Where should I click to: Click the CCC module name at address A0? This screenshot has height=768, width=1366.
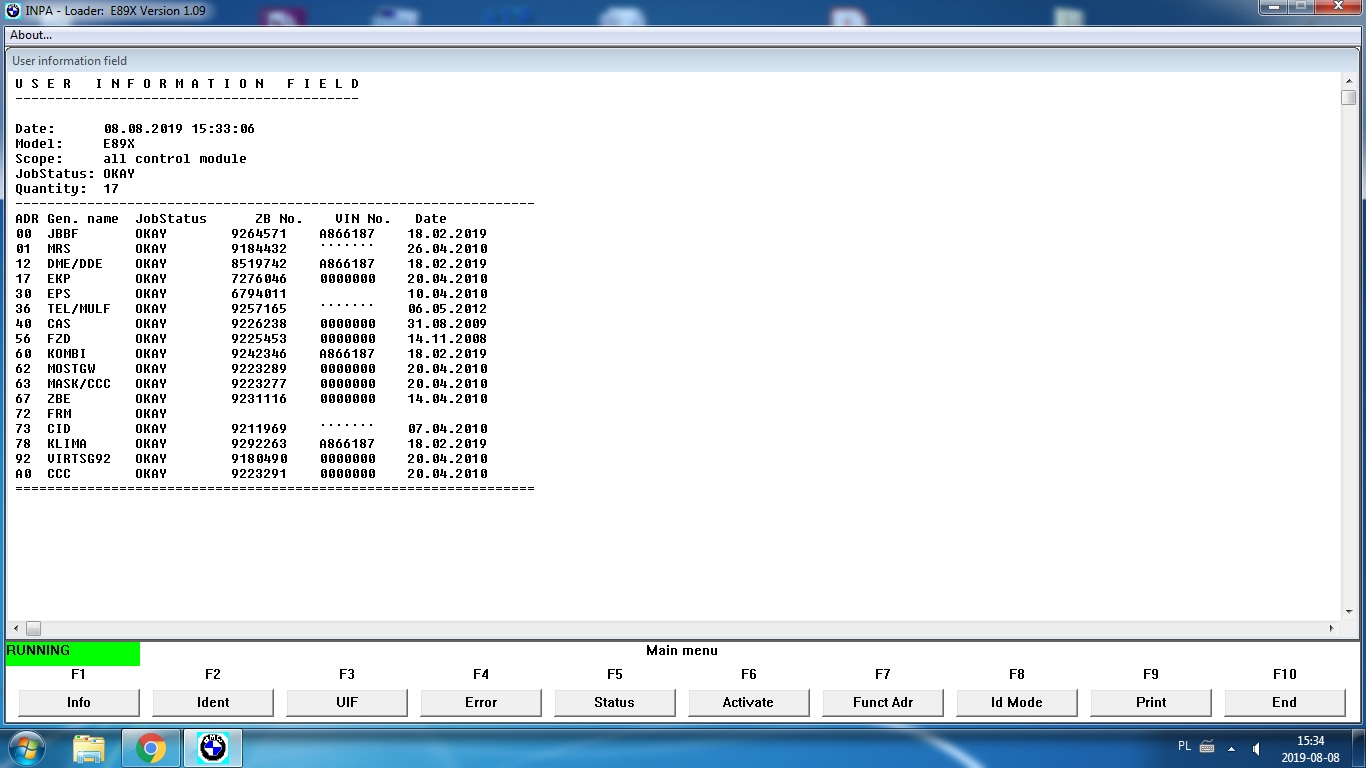(x=59, y=474)
